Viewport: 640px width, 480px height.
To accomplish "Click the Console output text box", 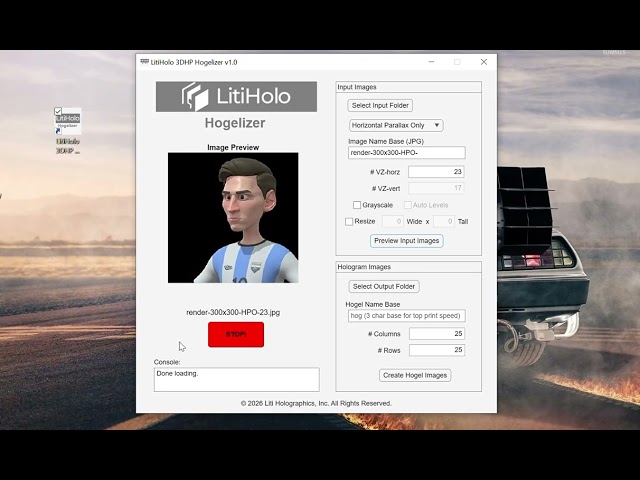I will tap(237, 380).
